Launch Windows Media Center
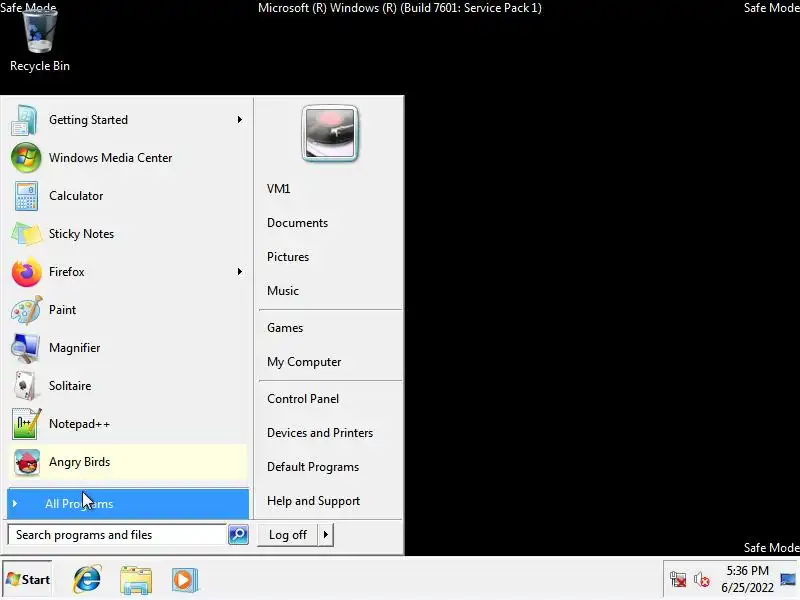Image resolution: width=800 pixels, height=600 pixels. [x=128, y=158]
